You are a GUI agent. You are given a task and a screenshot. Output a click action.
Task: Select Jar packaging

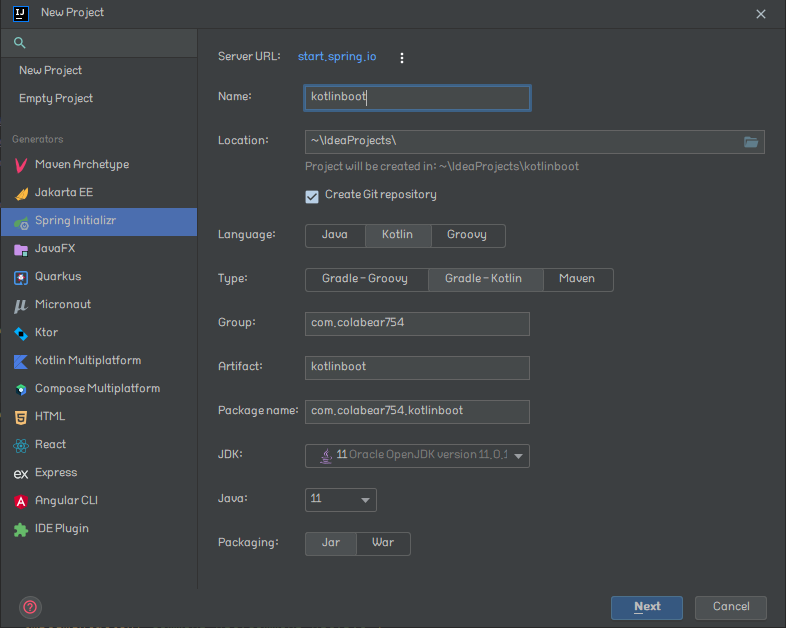[x=331, y=544]
